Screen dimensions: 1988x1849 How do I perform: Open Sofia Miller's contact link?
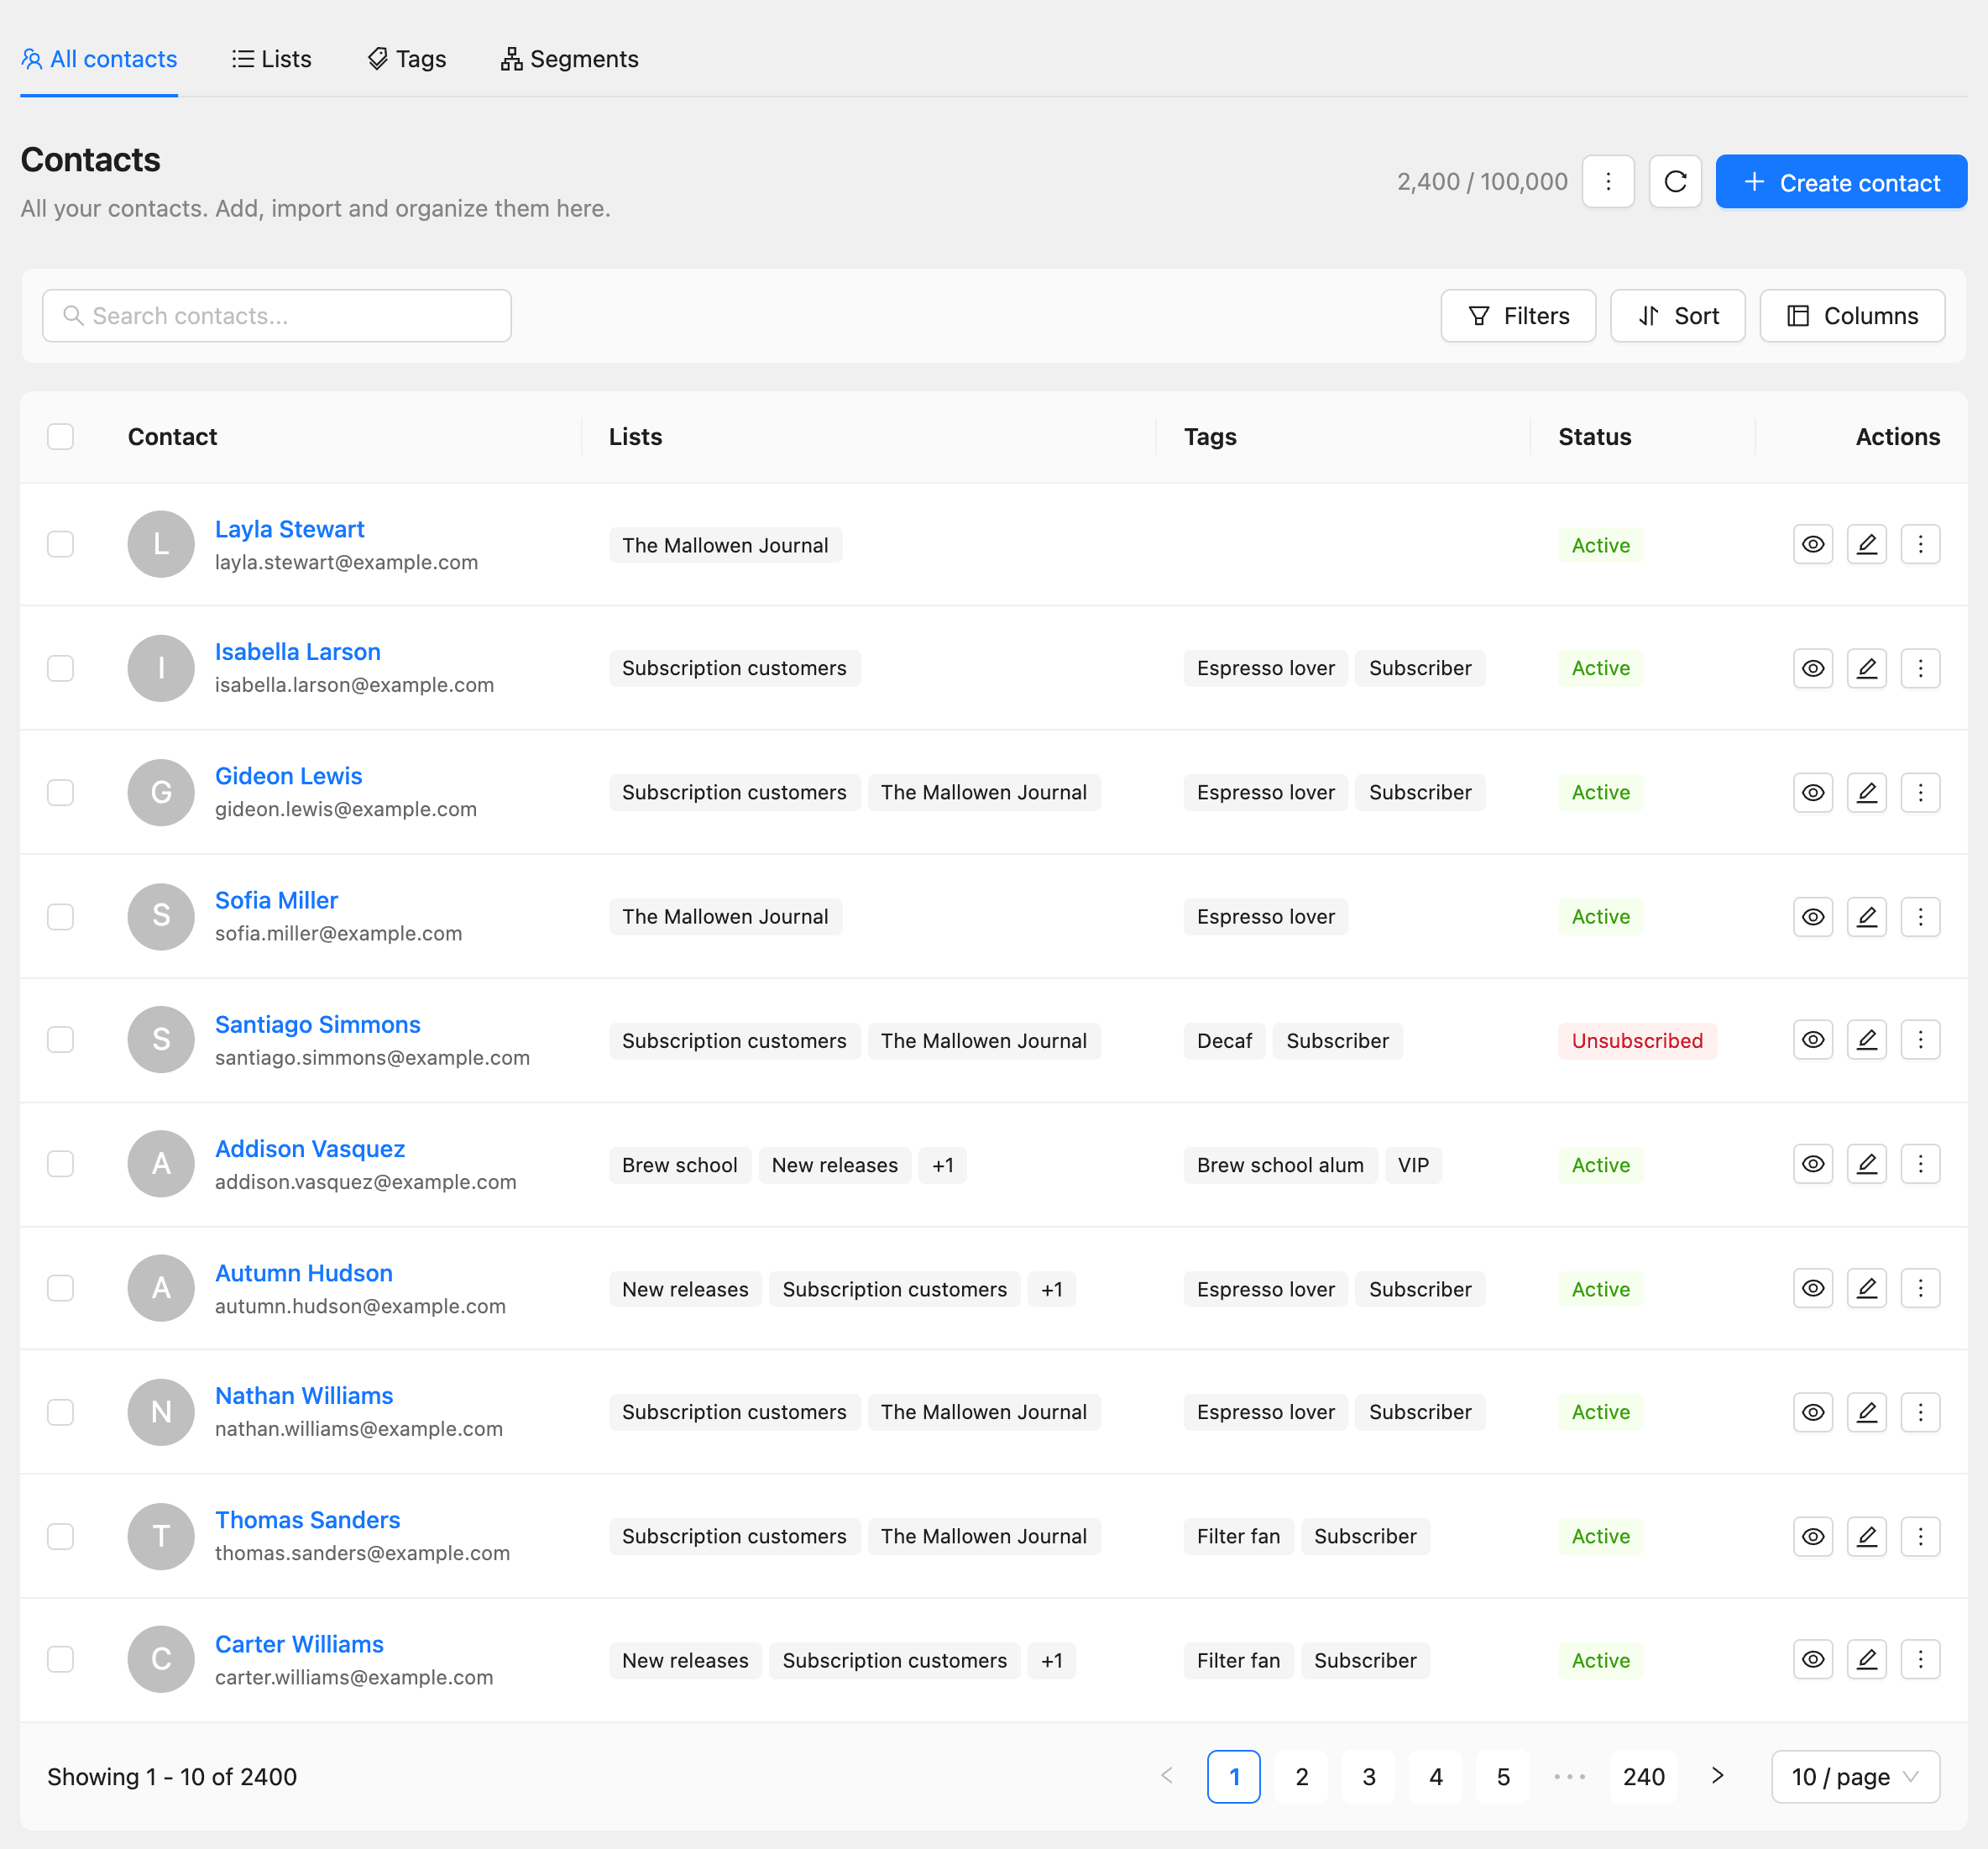click(276, 900)
